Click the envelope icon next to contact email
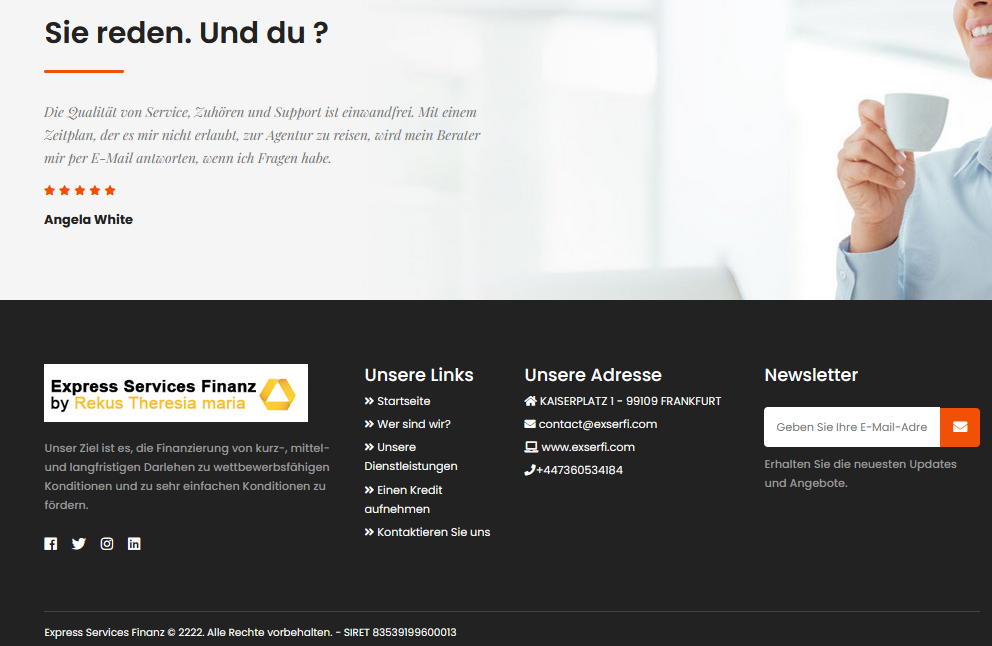 tap(530, 424)
